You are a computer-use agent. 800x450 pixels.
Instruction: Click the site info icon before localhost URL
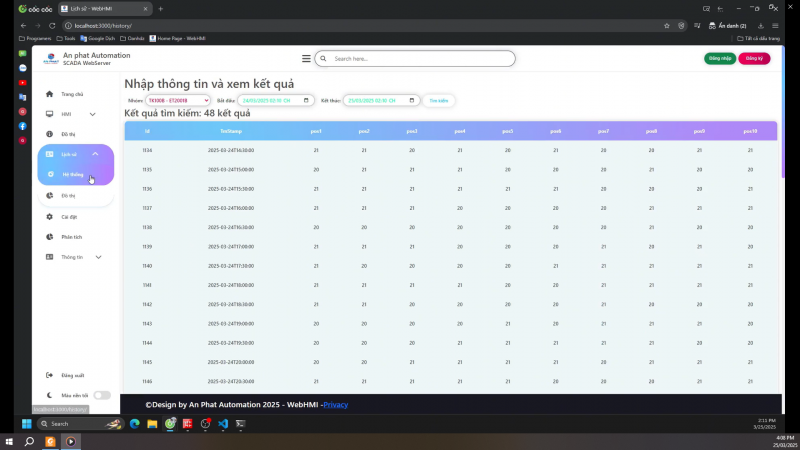[x=68, y=26]
